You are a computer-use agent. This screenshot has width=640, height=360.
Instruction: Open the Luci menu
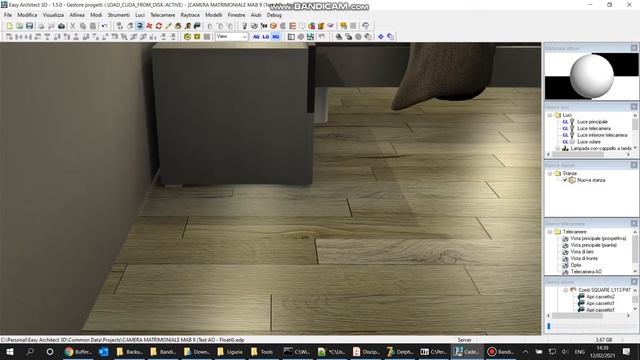140,15
